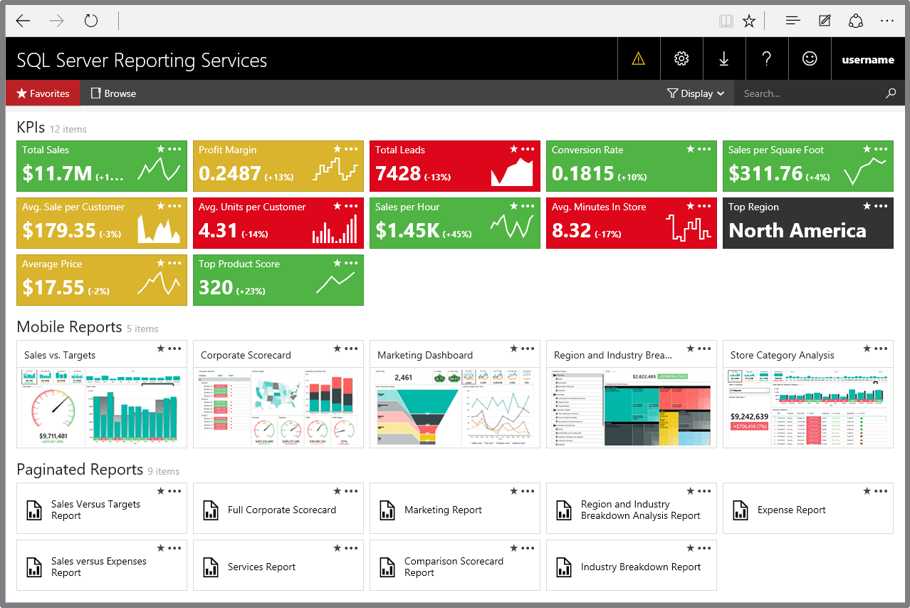Image resolution: width=910 pixels, height=608 pixels.
Task: Open the username account menu
Action: (x=868, y=59)
